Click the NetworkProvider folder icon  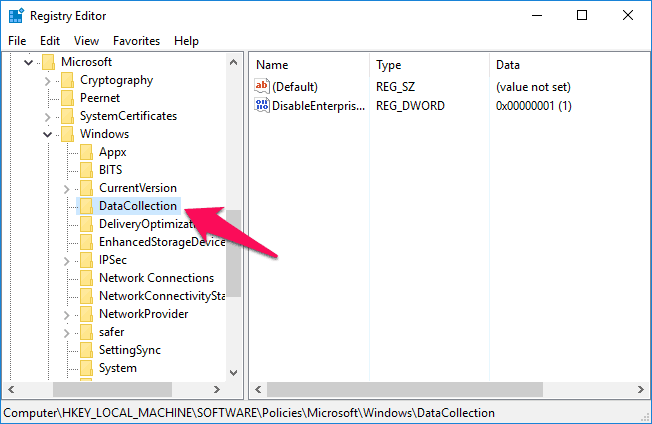coord(86,314)
